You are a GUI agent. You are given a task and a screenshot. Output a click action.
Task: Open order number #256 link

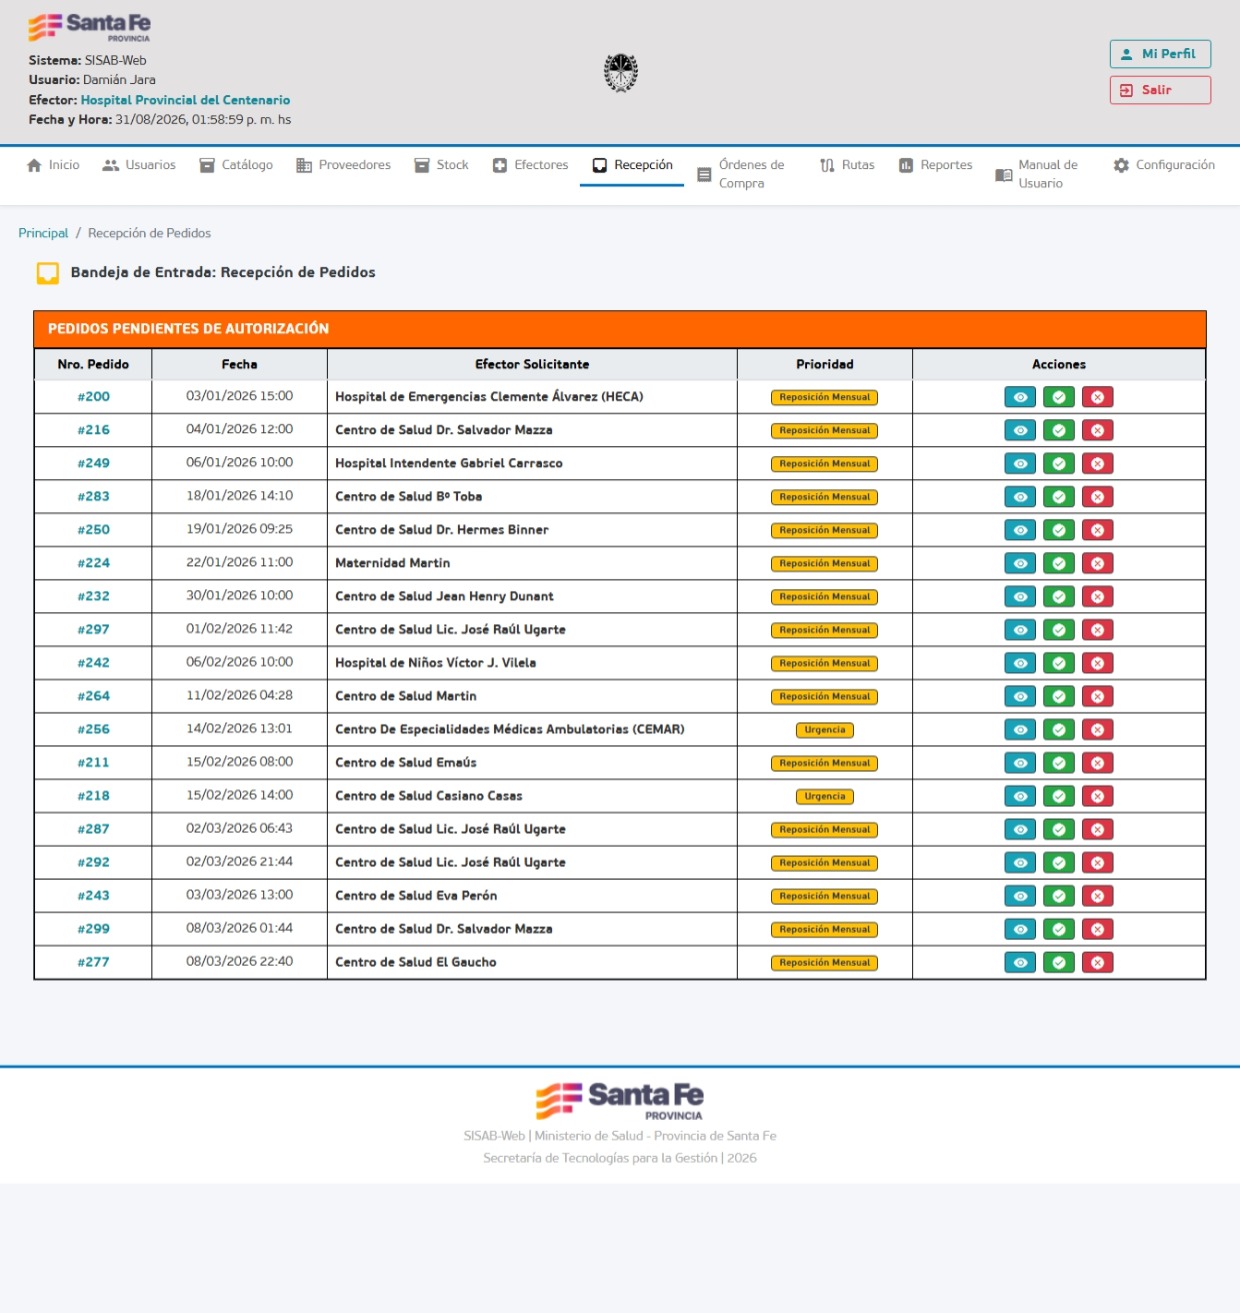(x=94, y=730)
